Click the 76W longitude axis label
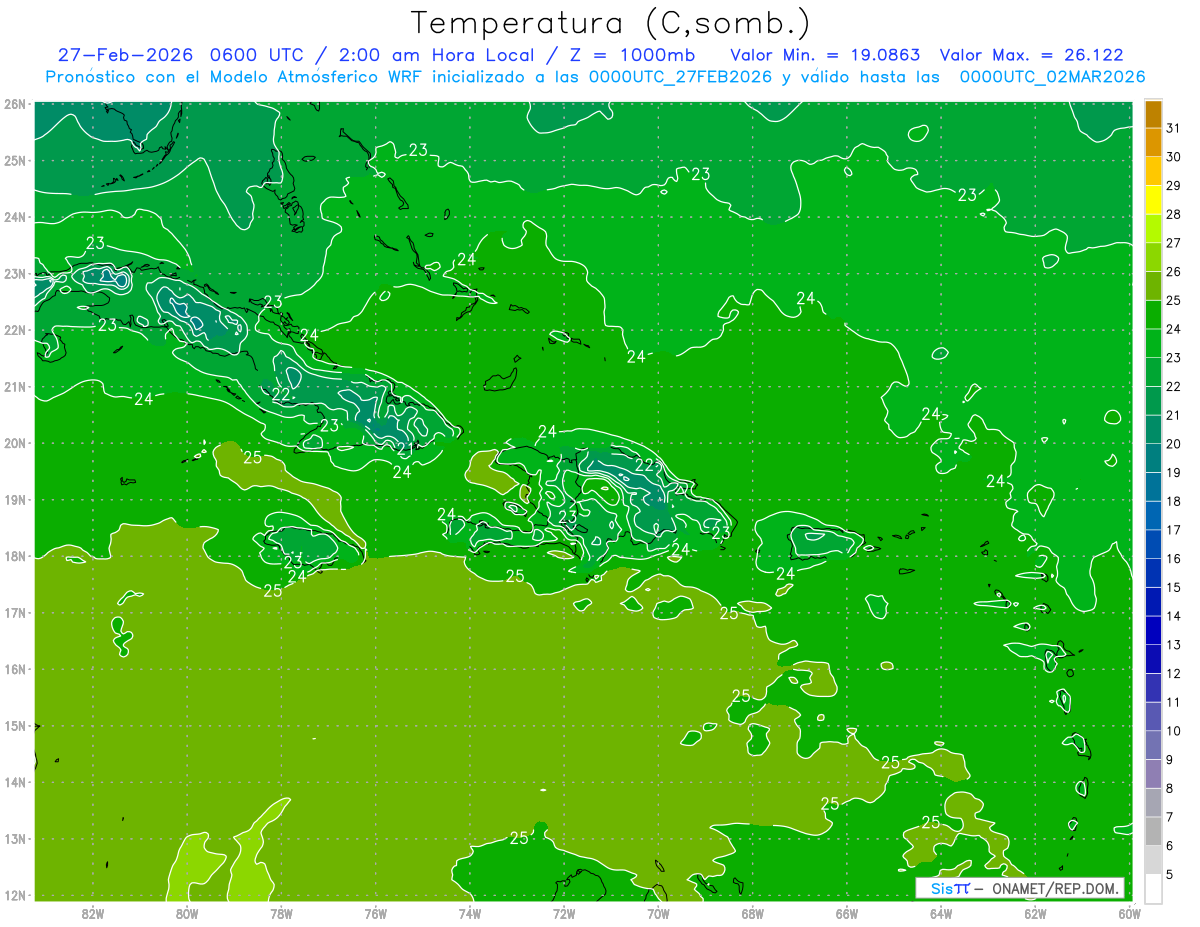 [375, 913]
